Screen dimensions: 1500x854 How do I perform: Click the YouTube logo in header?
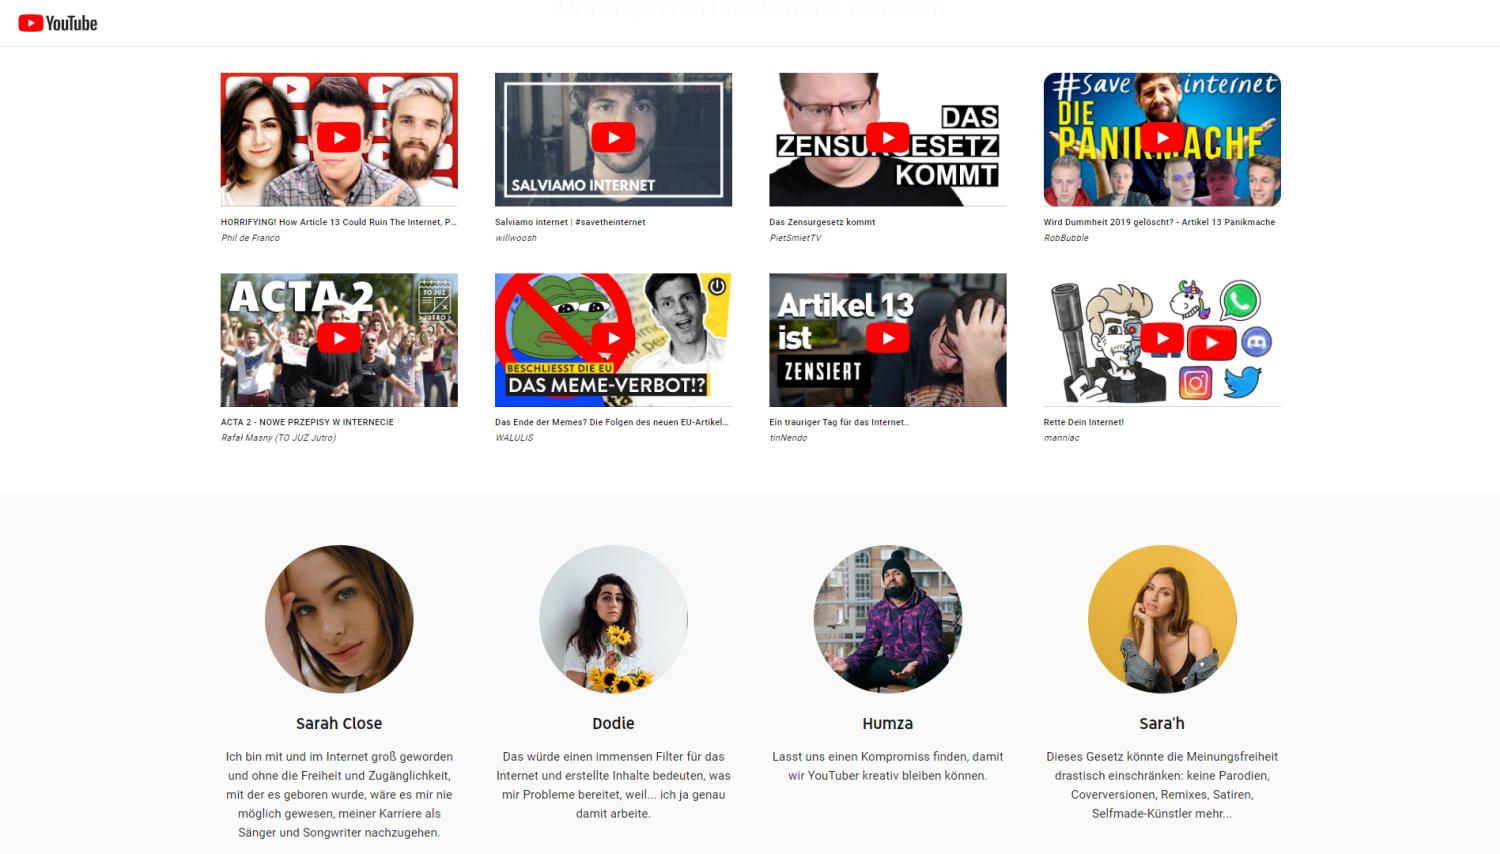click(58, 23)
